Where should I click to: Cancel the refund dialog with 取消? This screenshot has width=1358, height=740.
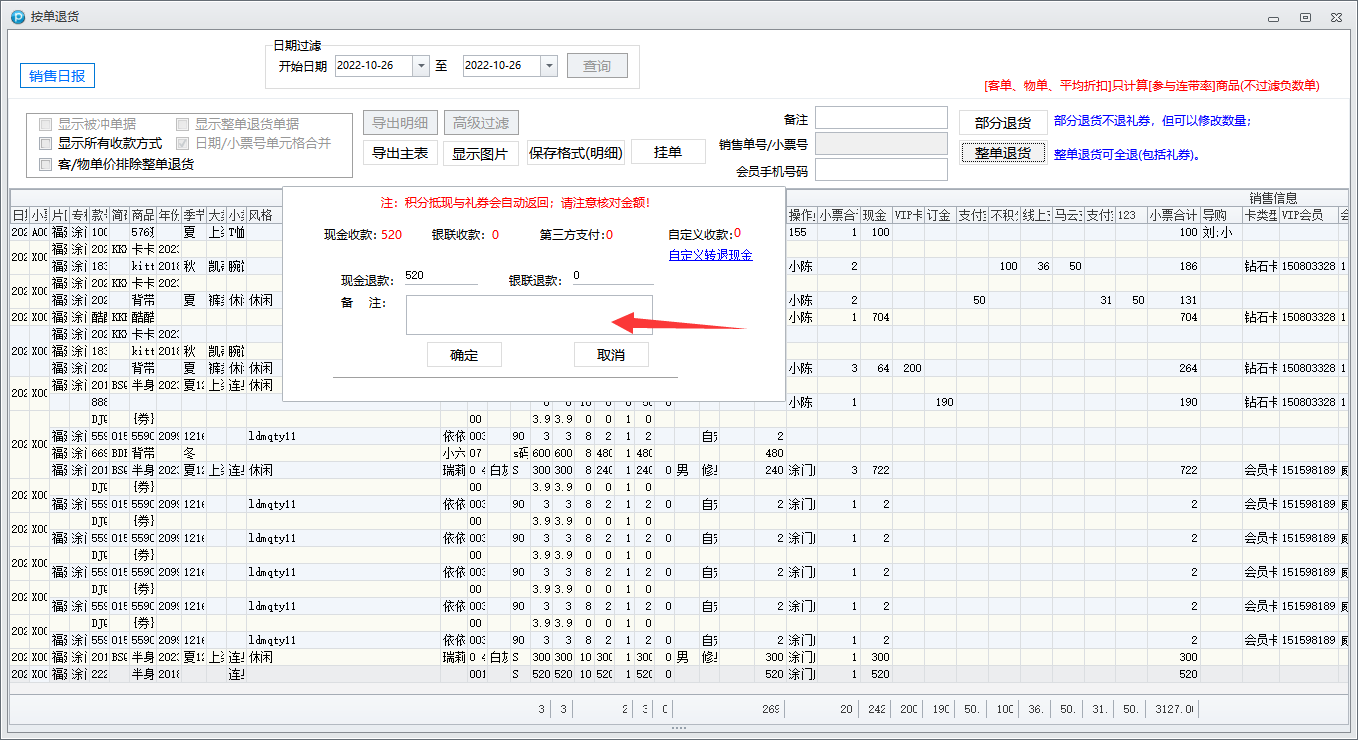611,355
